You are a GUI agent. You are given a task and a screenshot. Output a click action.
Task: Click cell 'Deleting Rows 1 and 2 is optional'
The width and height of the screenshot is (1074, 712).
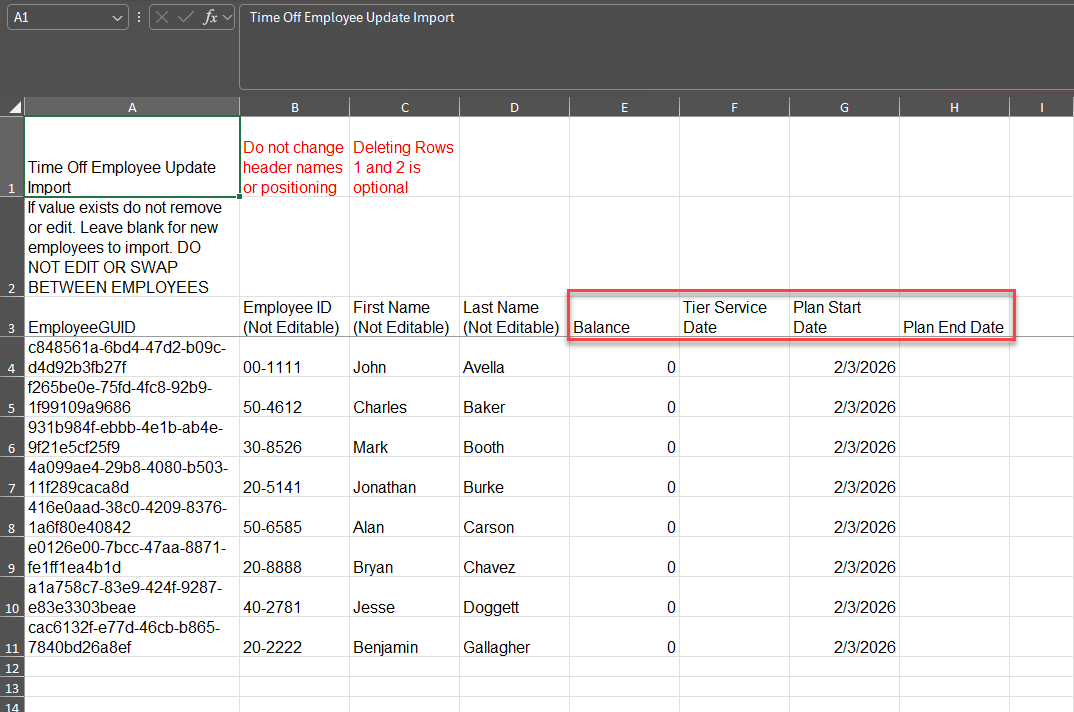405,157
